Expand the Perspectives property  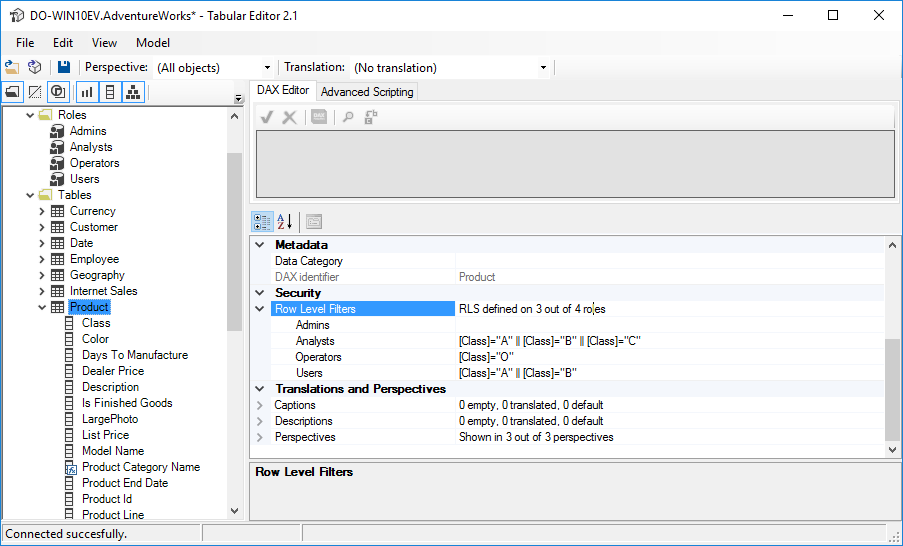tap(260, 437)
